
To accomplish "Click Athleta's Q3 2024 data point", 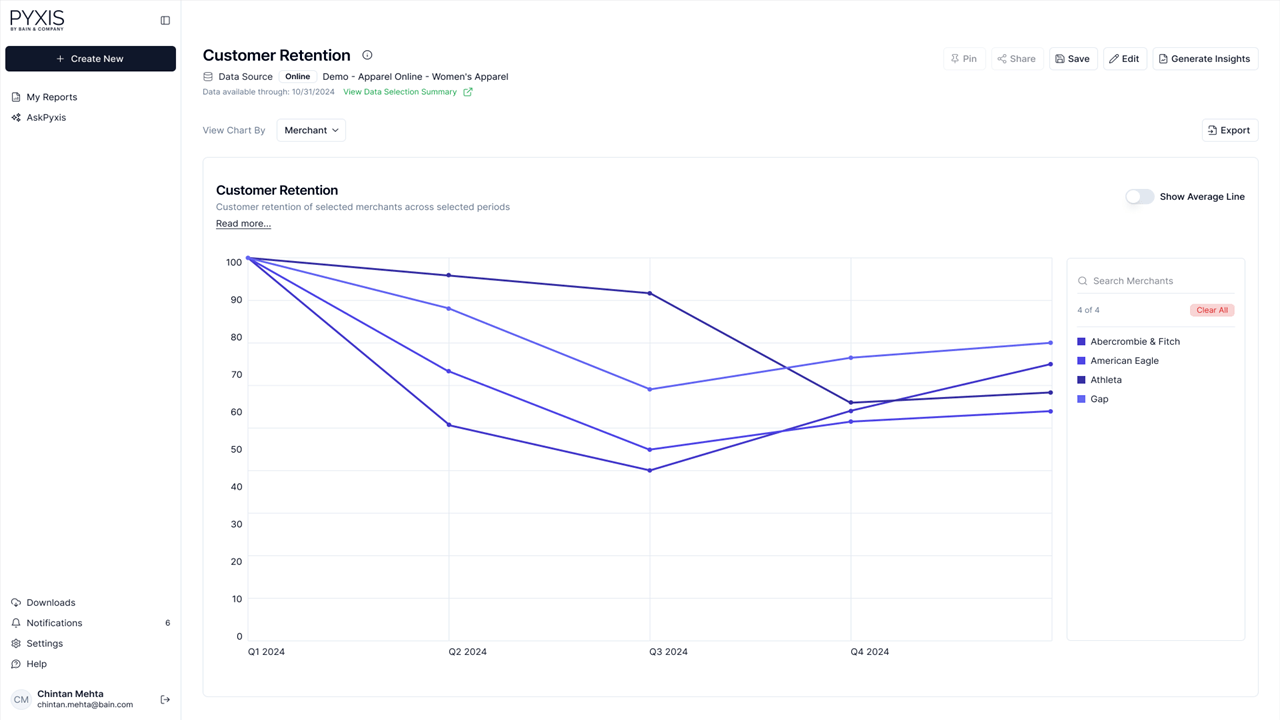I will click(650, 293).
